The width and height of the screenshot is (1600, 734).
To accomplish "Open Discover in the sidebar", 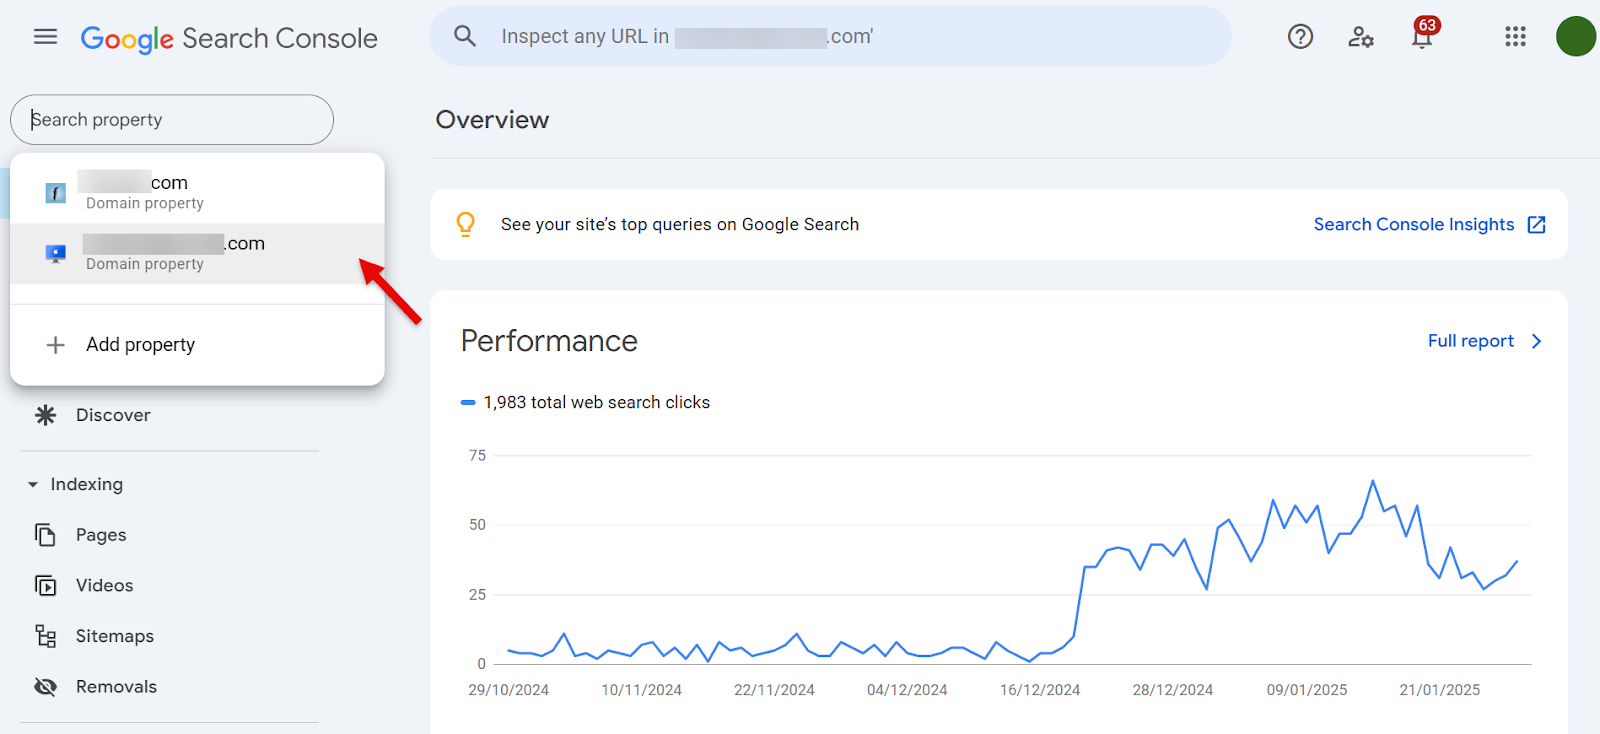I will pos(113,415).
